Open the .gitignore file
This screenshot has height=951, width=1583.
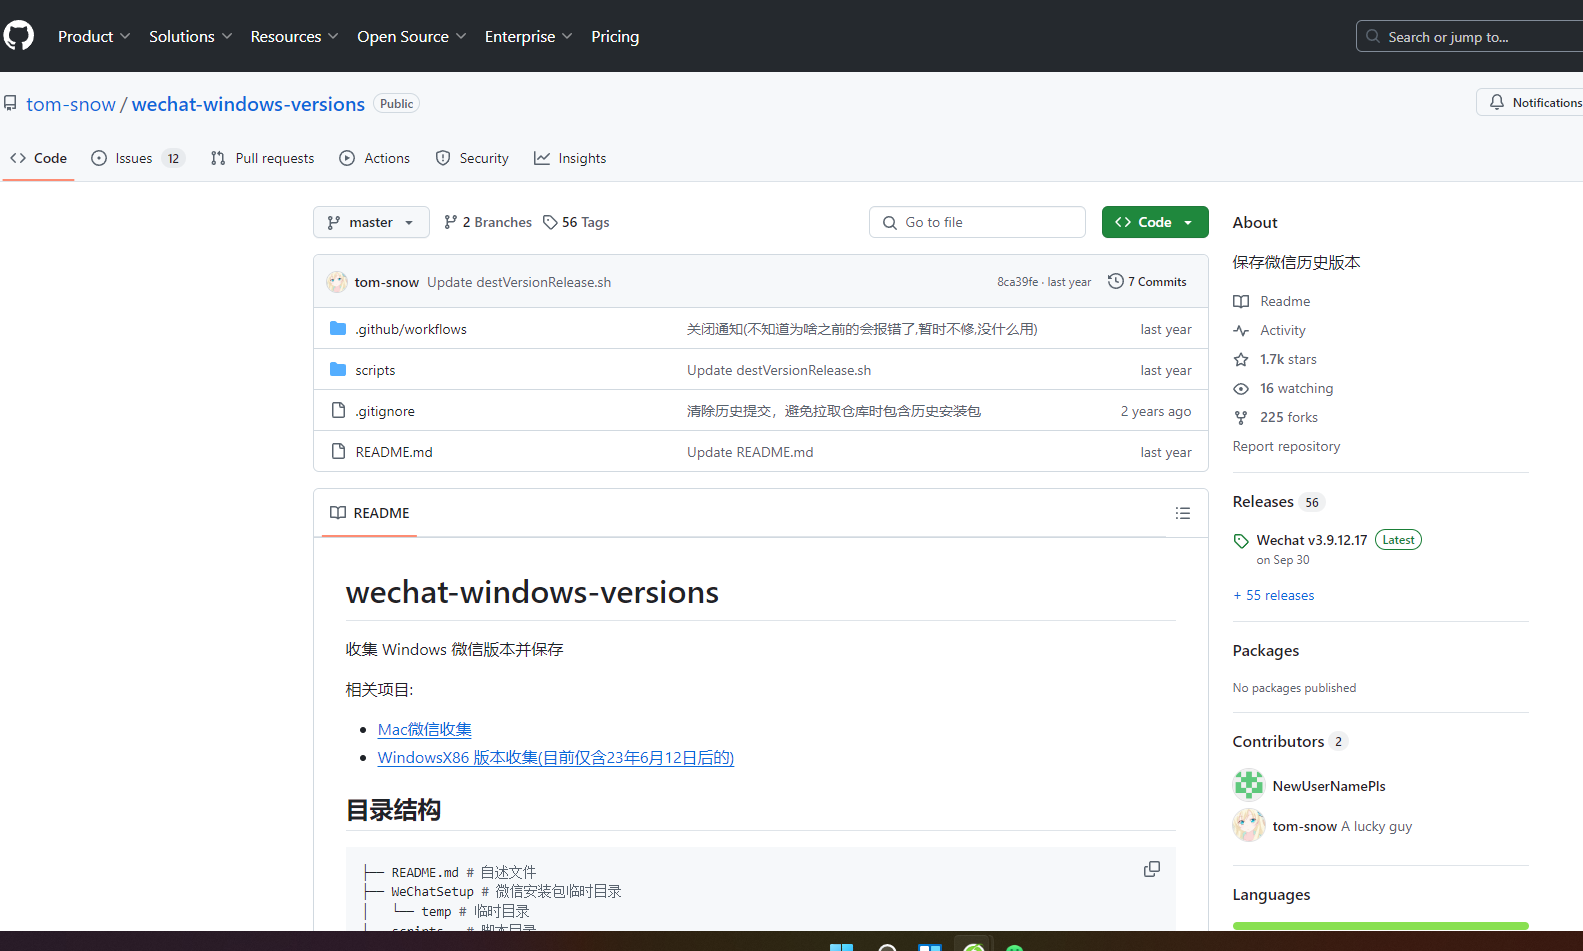pos(385,411)
